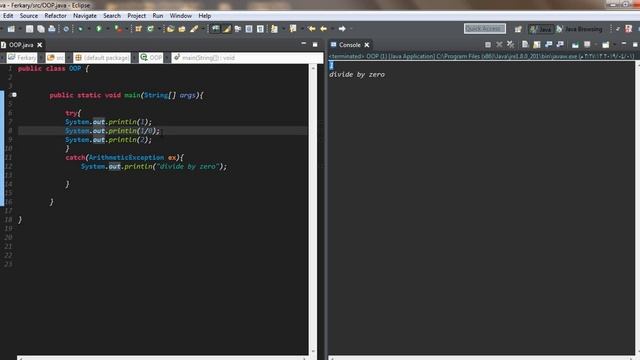Image resolution: width=640 pixels, height=360 pixels.
Task: Open the dropdown arrow next to Run icon
Action: (108, 29)
